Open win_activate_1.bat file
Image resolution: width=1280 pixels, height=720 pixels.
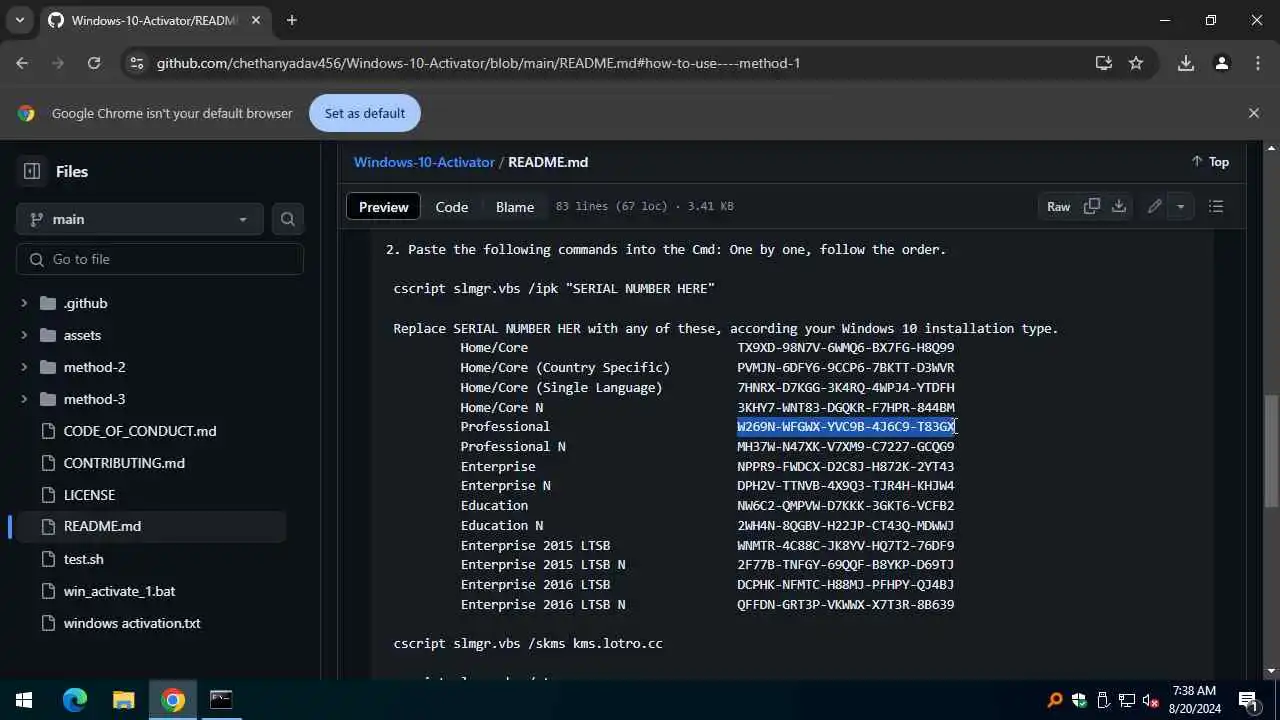pos(119,591)
